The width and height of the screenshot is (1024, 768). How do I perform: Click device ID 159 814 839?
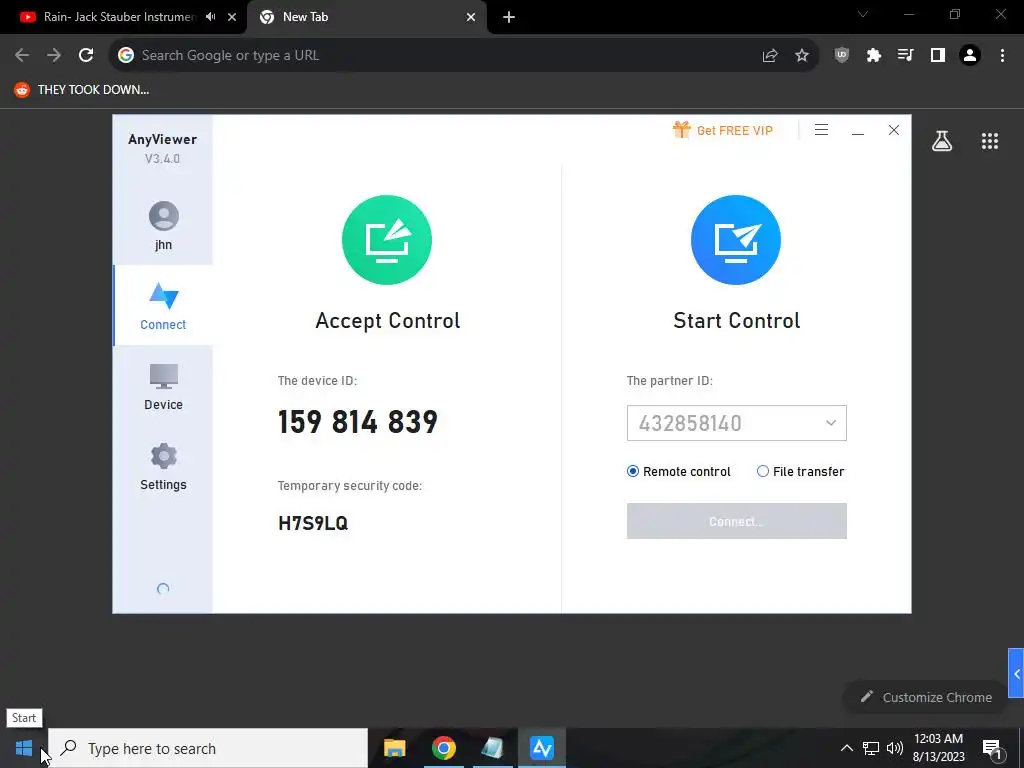tap(358, 422)
